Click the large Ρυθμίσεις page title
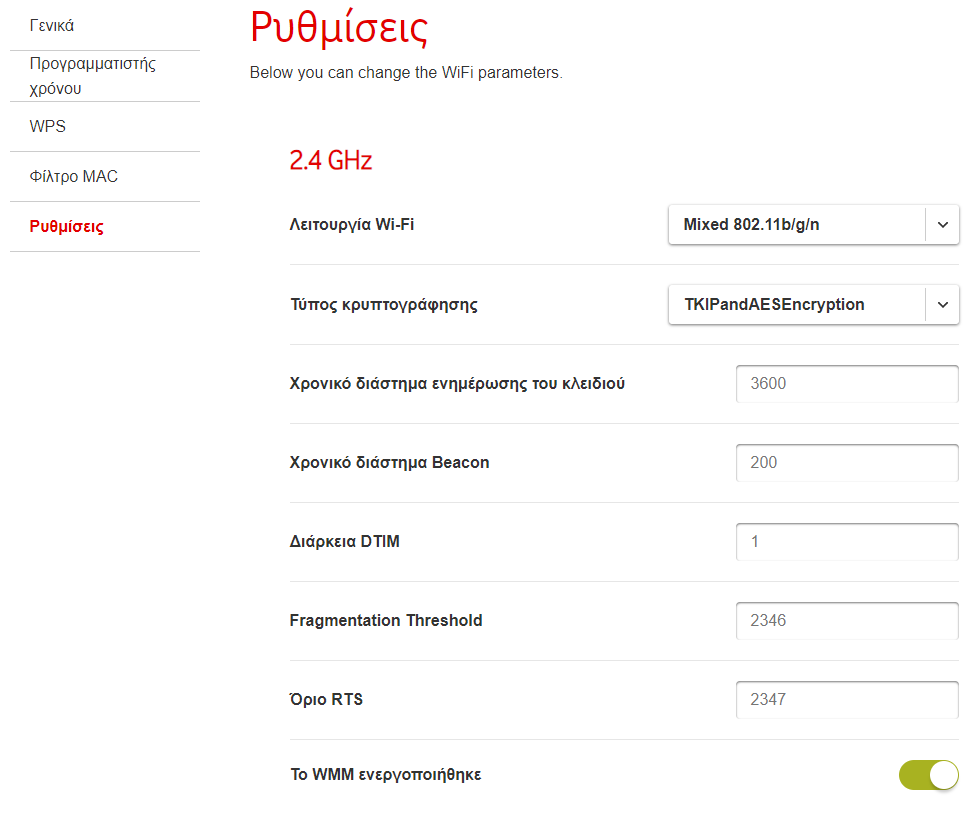 click(339, 28)
